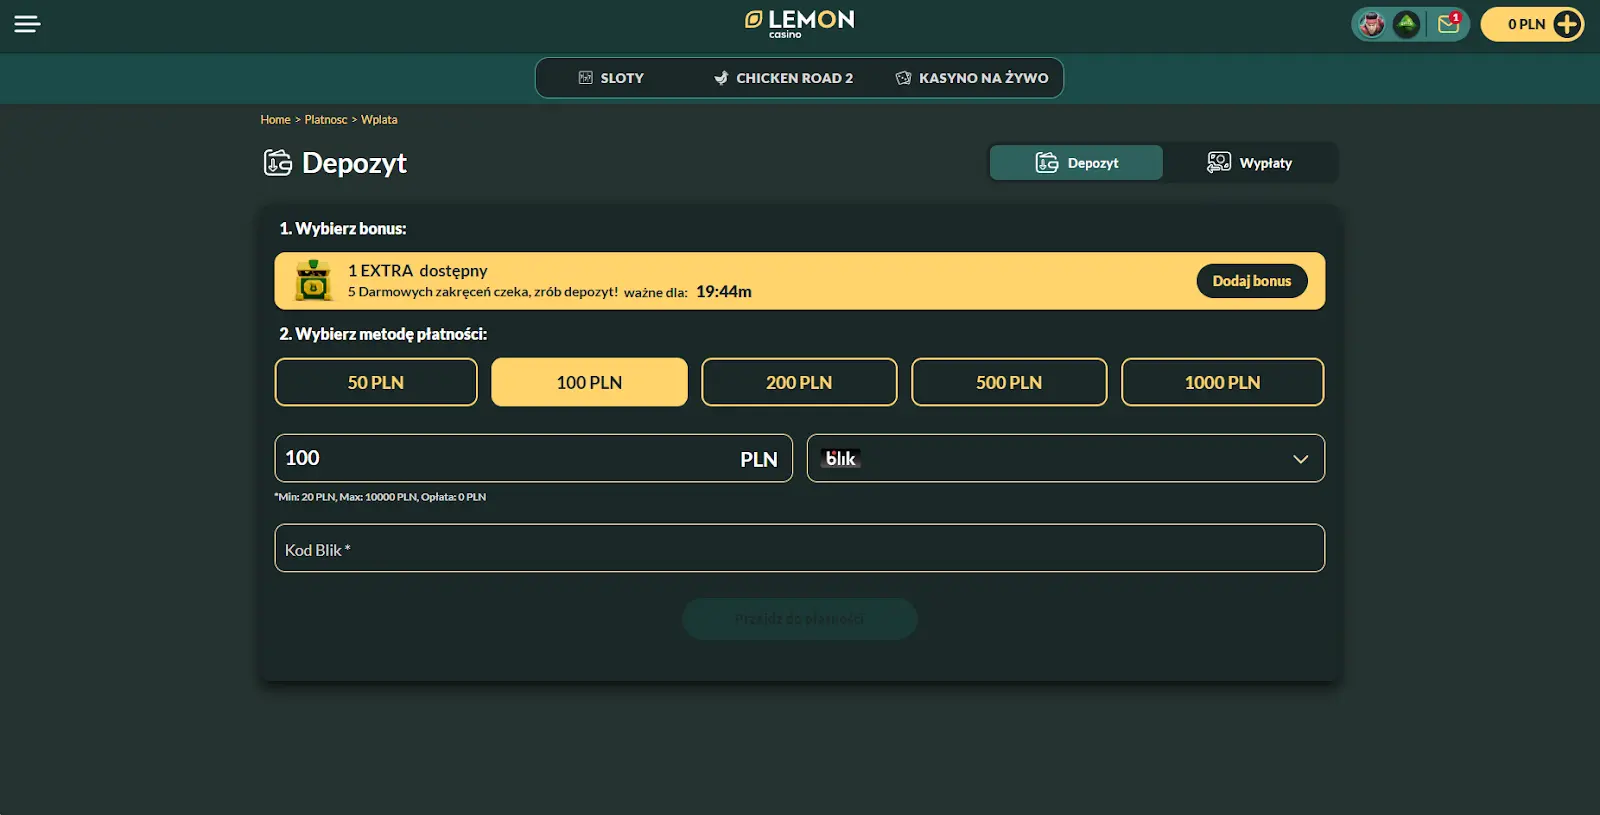
Task: Switch to the Depozyt tab
Action: (1076, 163)
